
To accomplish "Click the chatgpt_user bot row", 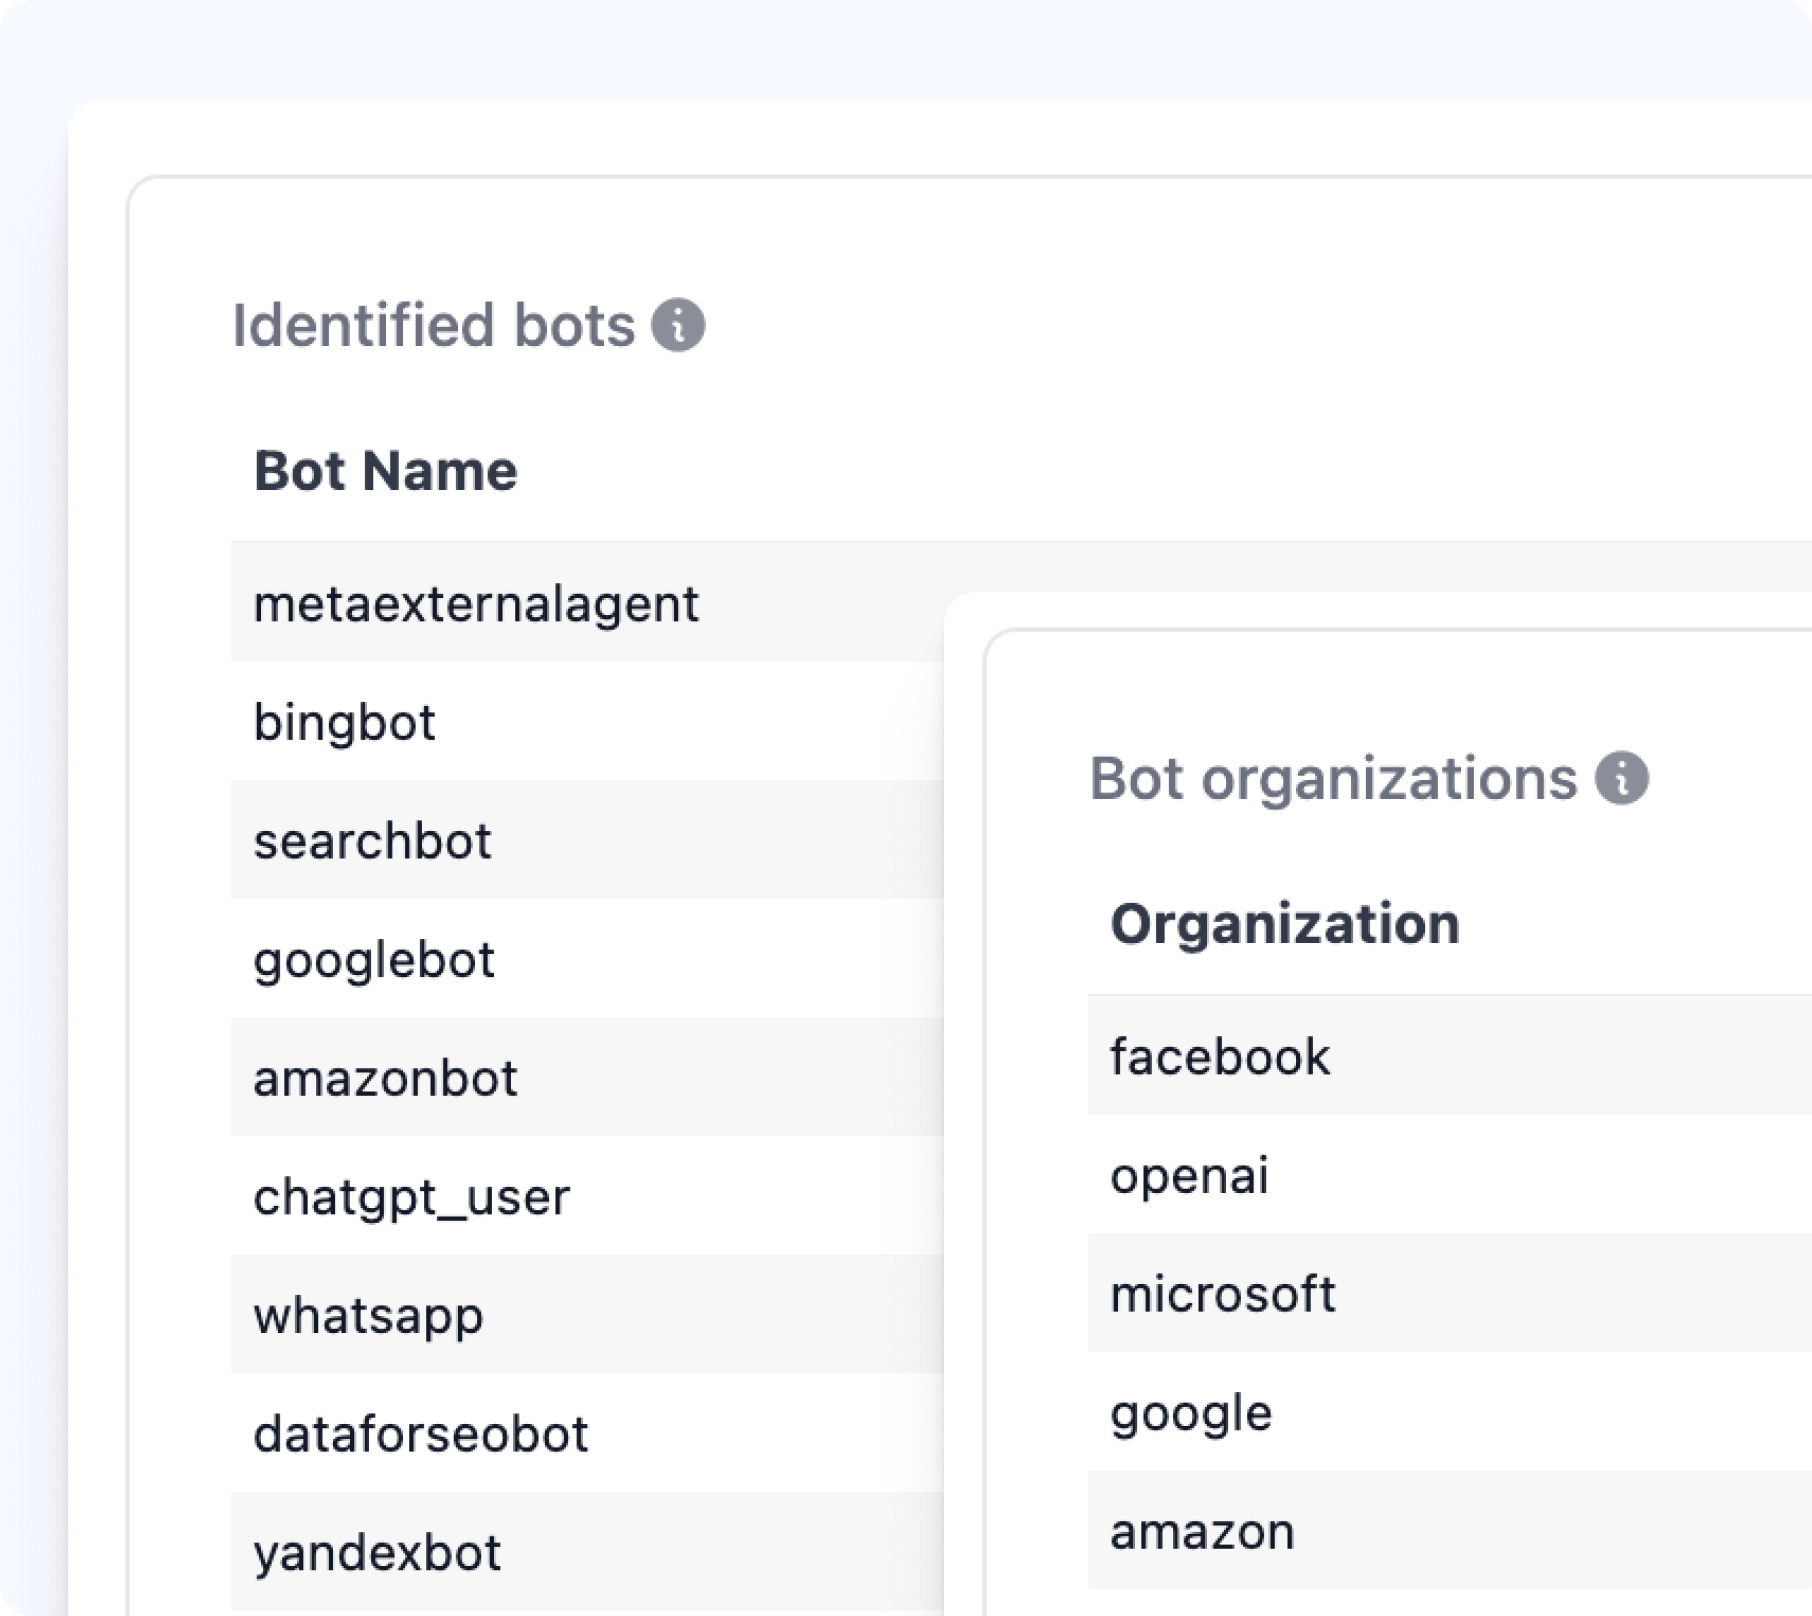I will click(x=411, y=1197).
